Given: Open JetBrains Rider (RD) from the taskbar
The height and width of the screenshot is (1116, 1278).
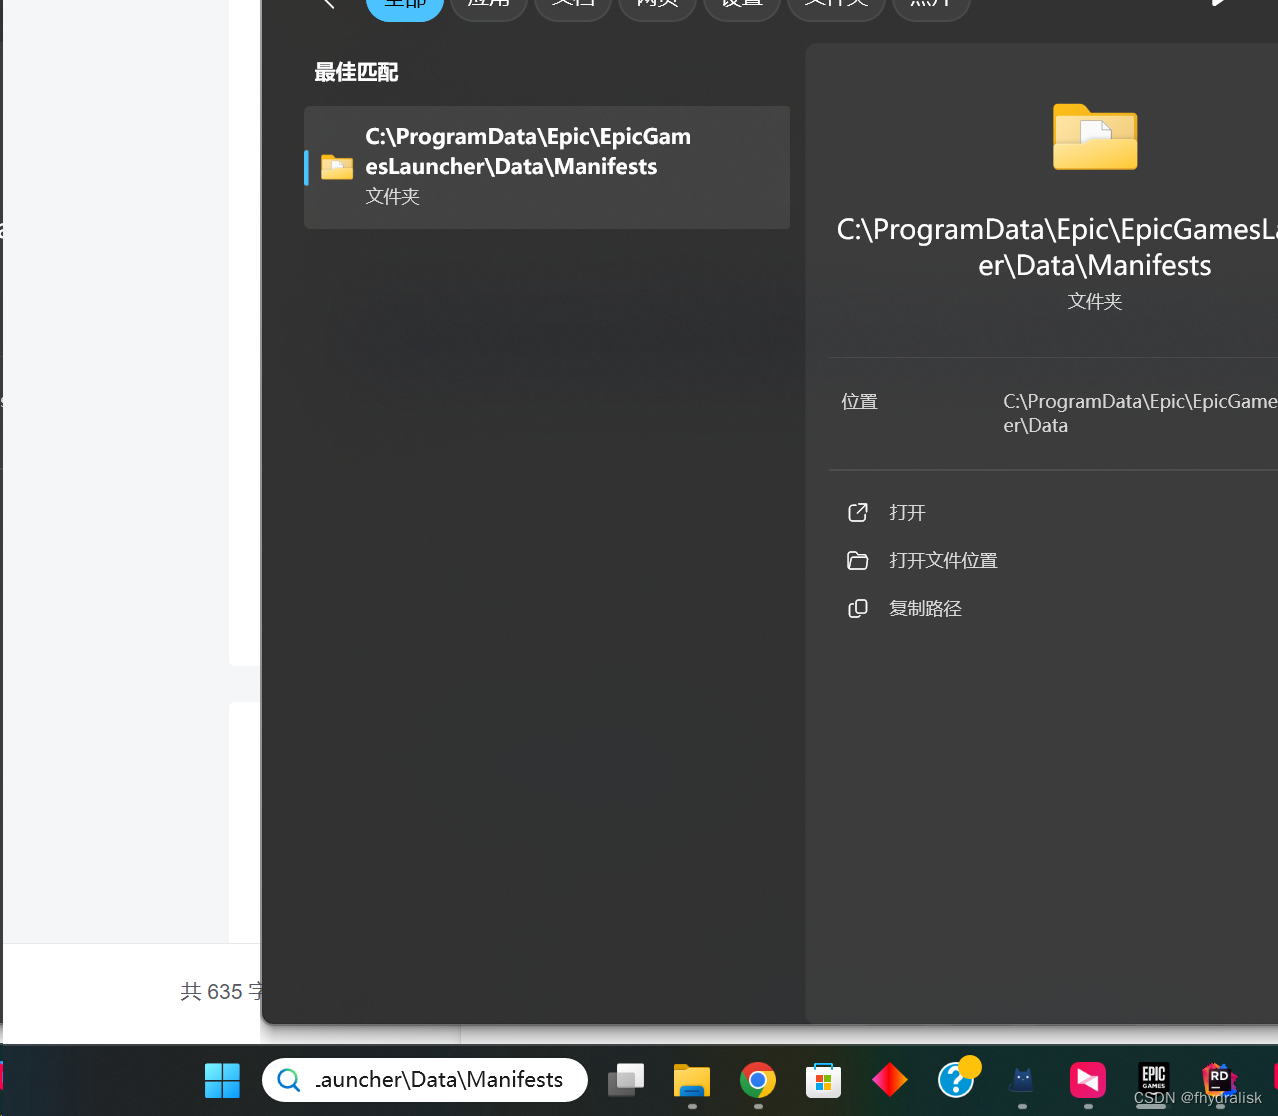Looking at the screenshot, I should coord(1219,1080).
